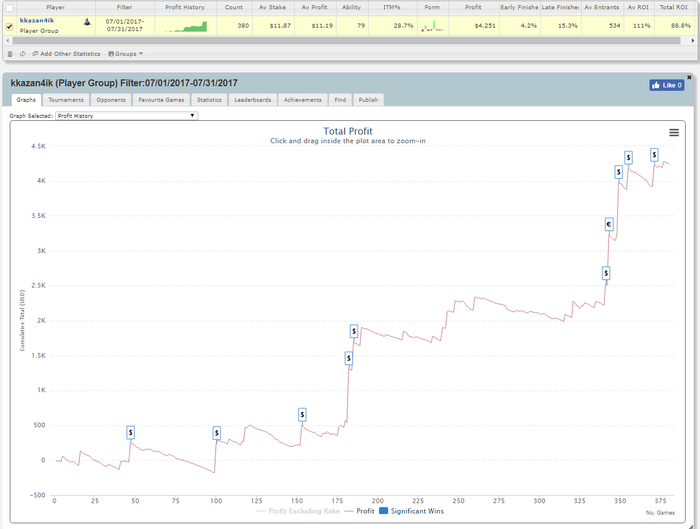Viewport: 700px width, 529px height.
Task: Click the scroll-left arrow of the table
Action: pyautogui.click(x=7, y=41)
